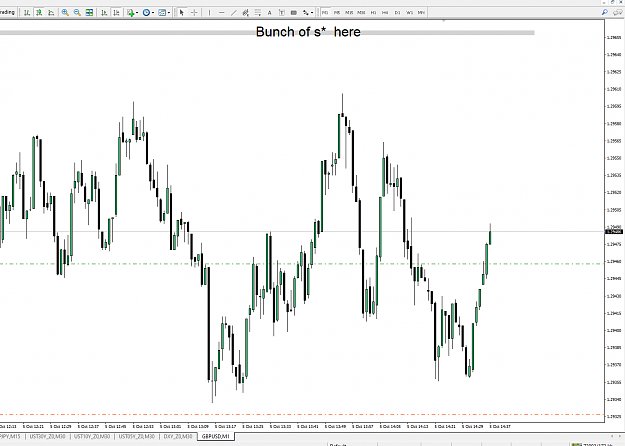Image resolution: width=625 pixels, height=446 pixels.
Task: Select the Fibonacci retracement tool
Action: [257, 13]
